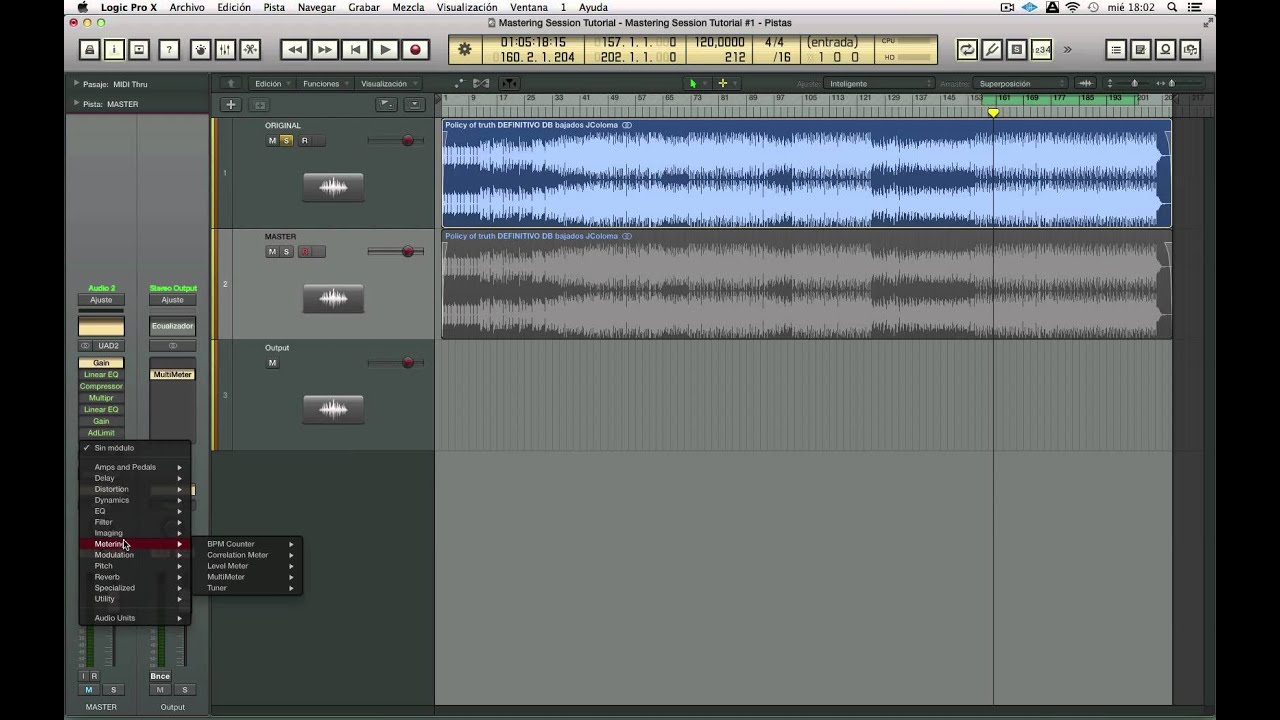Record-enable the ORIGINAL track
Screen dimensions: 1280x720
[305, 141]
